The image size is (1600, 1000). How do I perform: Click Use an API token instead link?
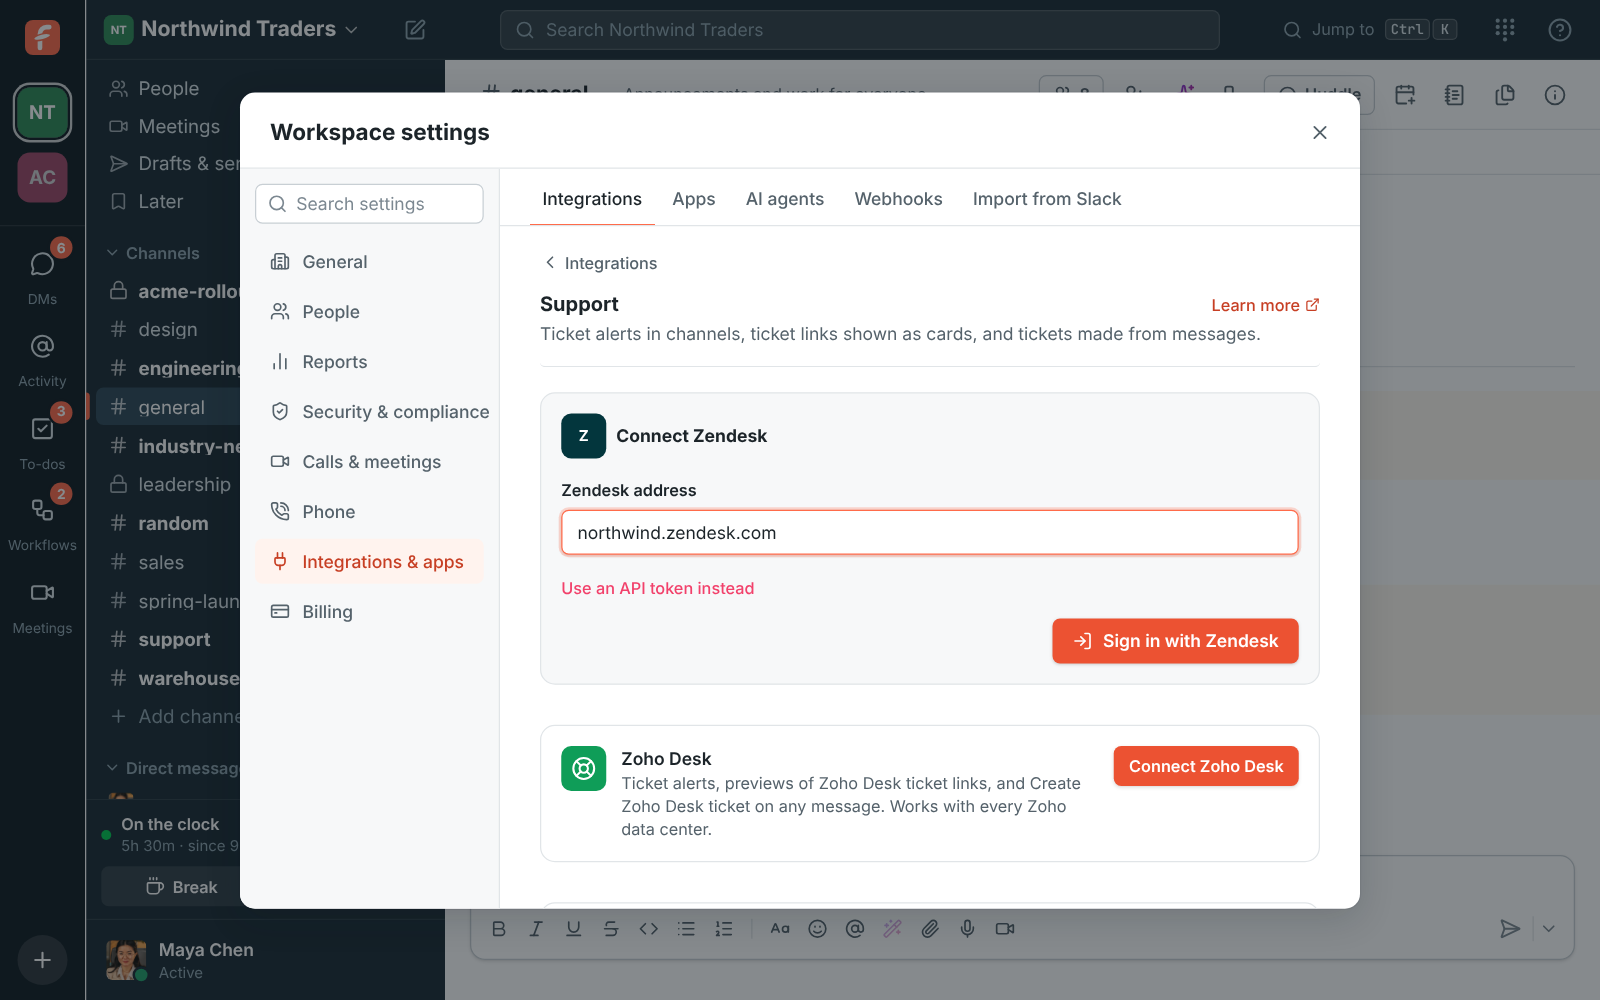[x=658, y=588]
